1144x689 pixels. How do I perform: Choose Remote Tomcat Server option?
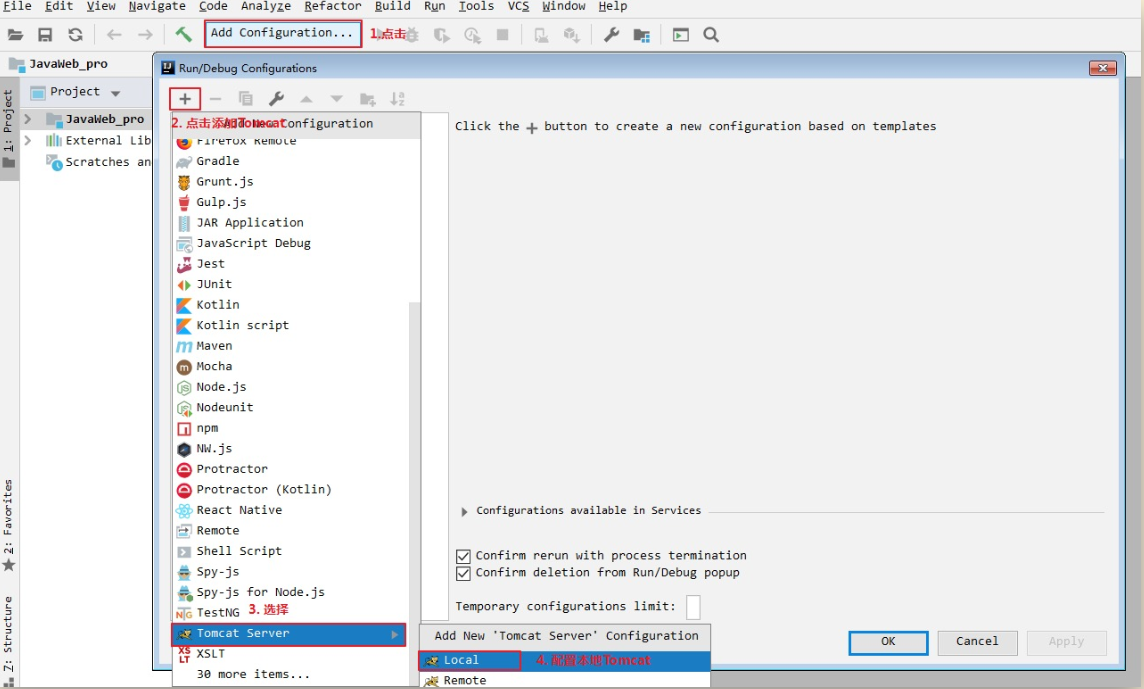(x=565, y=680)
